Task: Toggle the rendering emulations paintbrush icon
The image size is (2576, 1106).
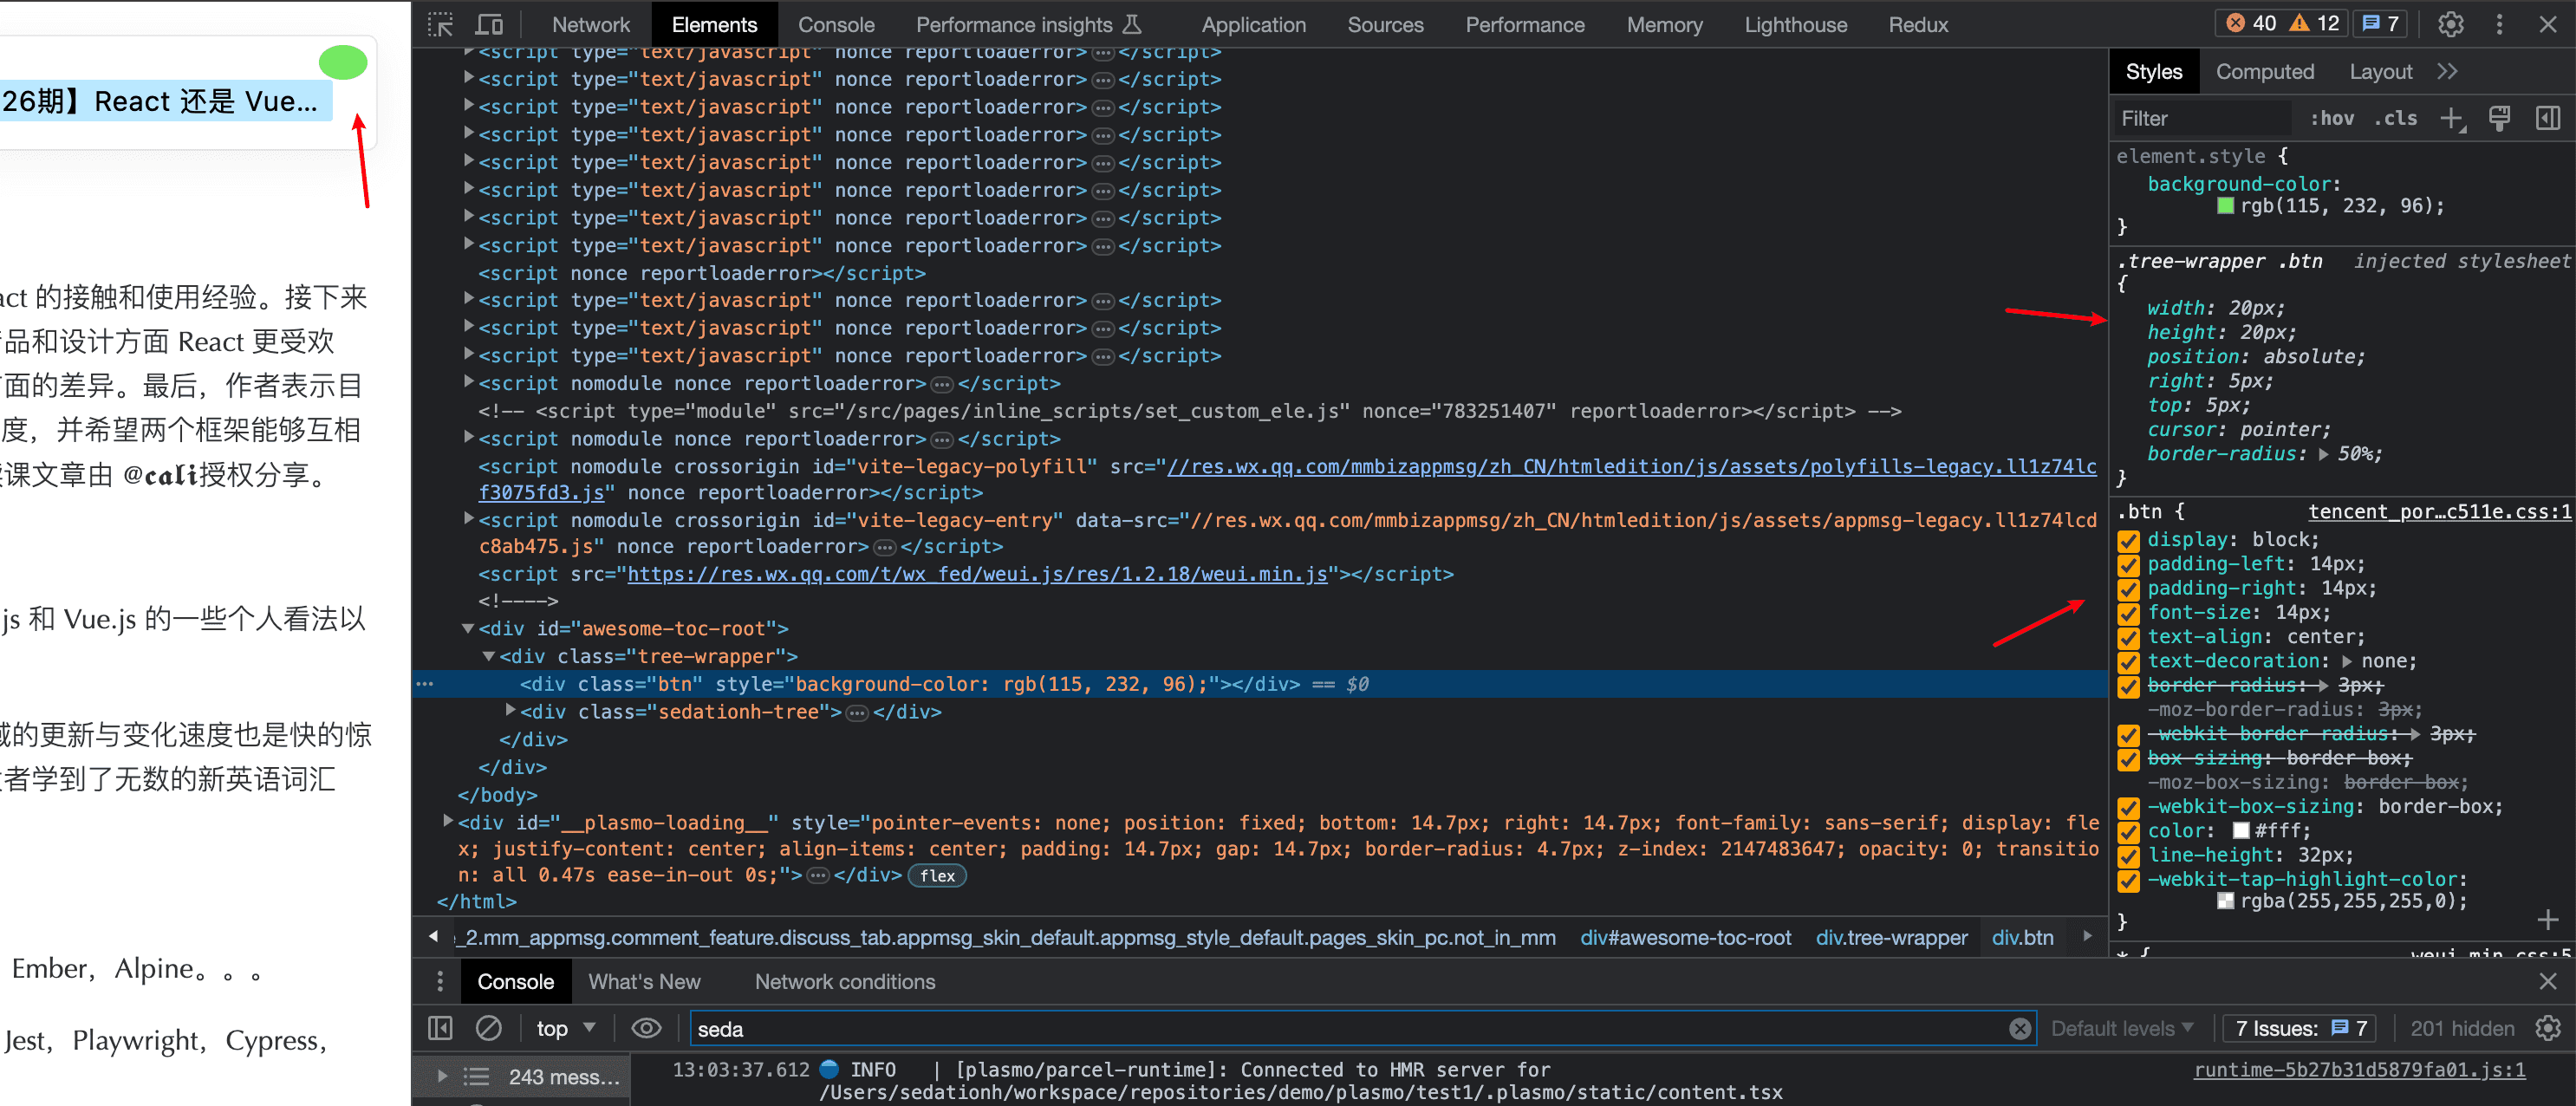Action: tap(2499, 119)
